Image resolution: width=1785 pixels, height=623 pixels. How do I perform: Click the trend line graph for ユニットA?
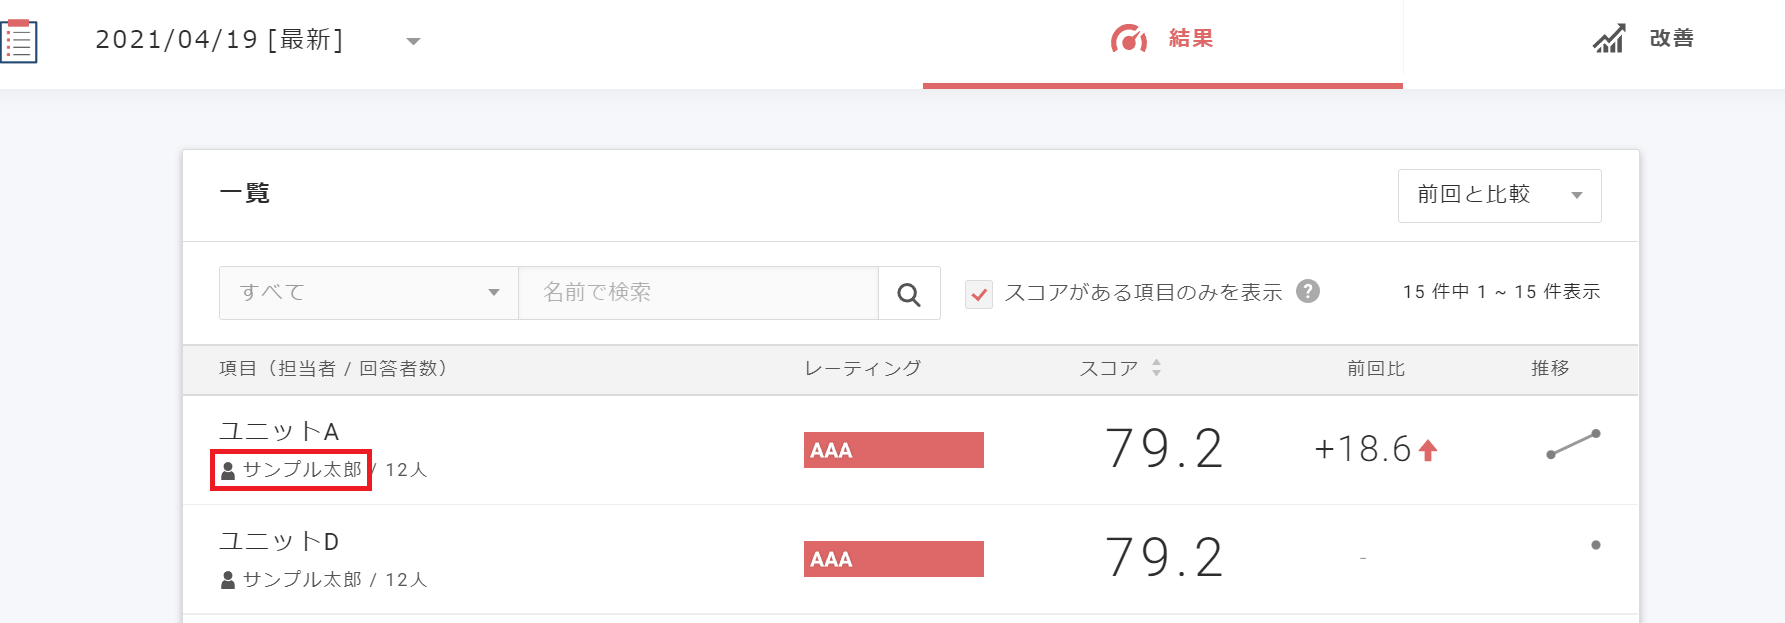1573,444
